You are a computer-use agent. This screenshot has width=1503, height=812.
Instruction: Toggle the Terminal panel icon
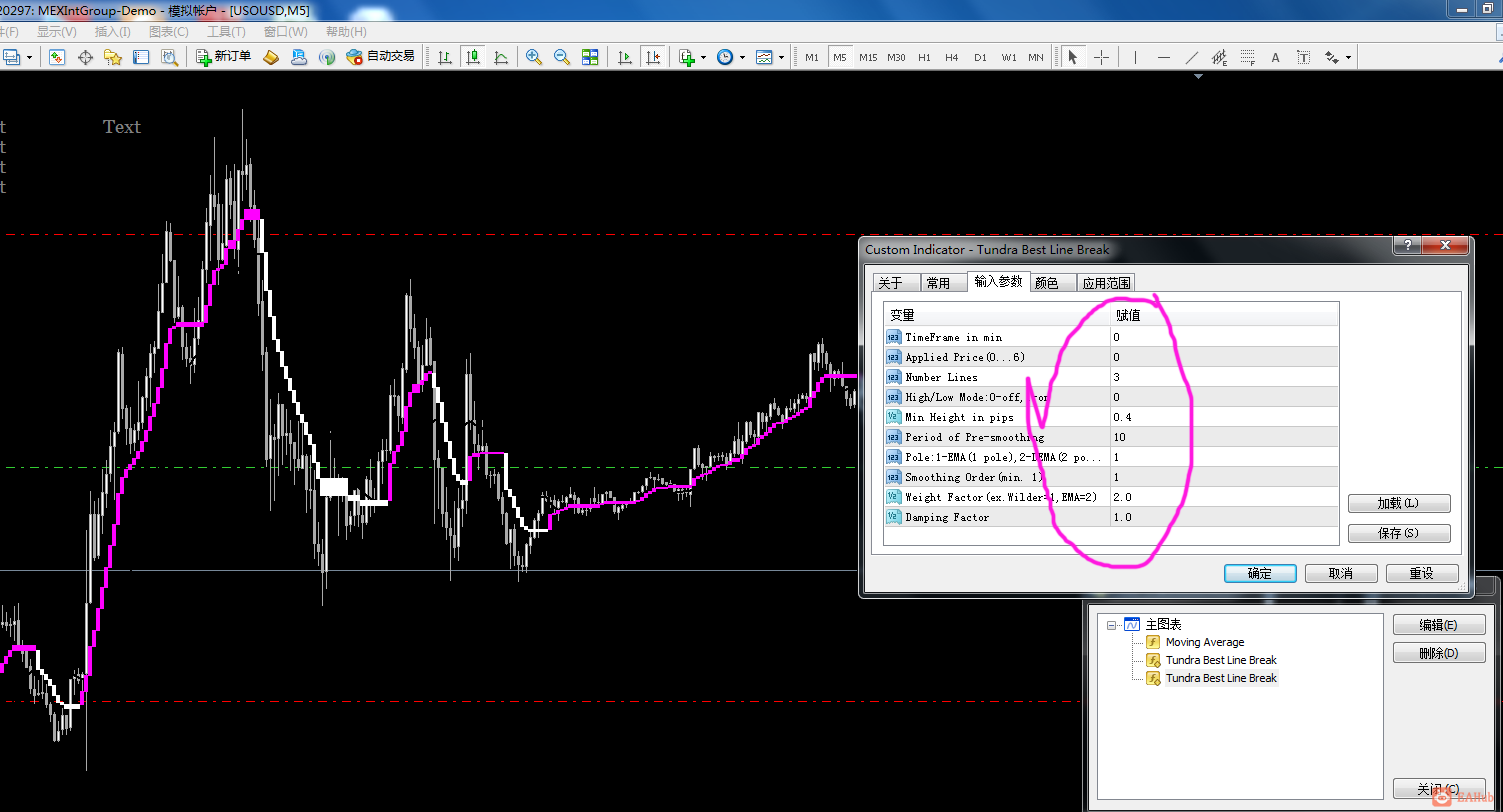[x=141, y=57]
